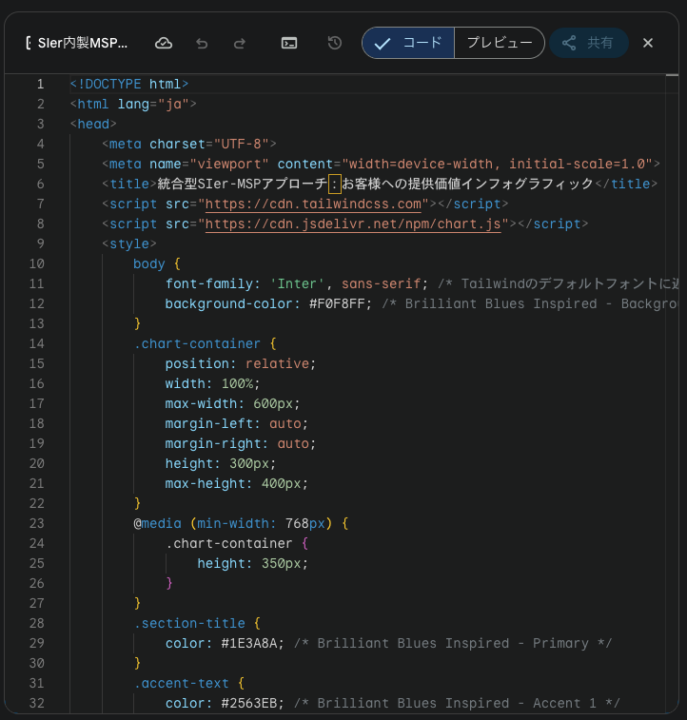Switch to コード view
Viewport: 687px width, 720px height.
[x=408, y=43]
